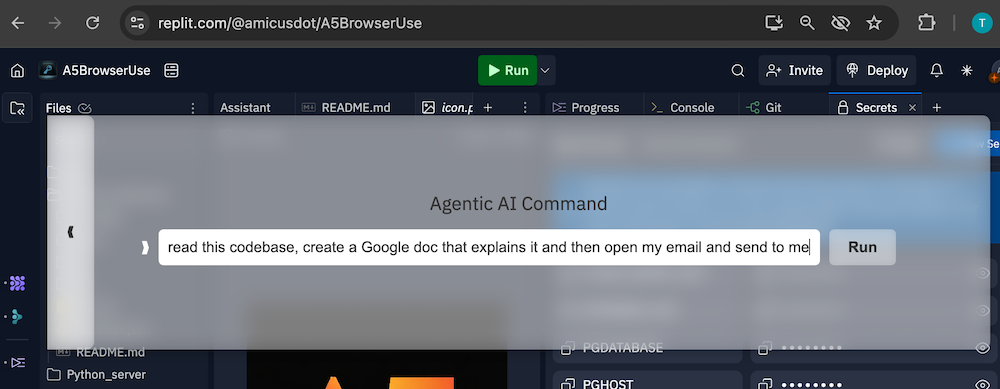The image size is (1000, 389).
Task: Close the Secrets tab
Action: (x=912, y=108)
